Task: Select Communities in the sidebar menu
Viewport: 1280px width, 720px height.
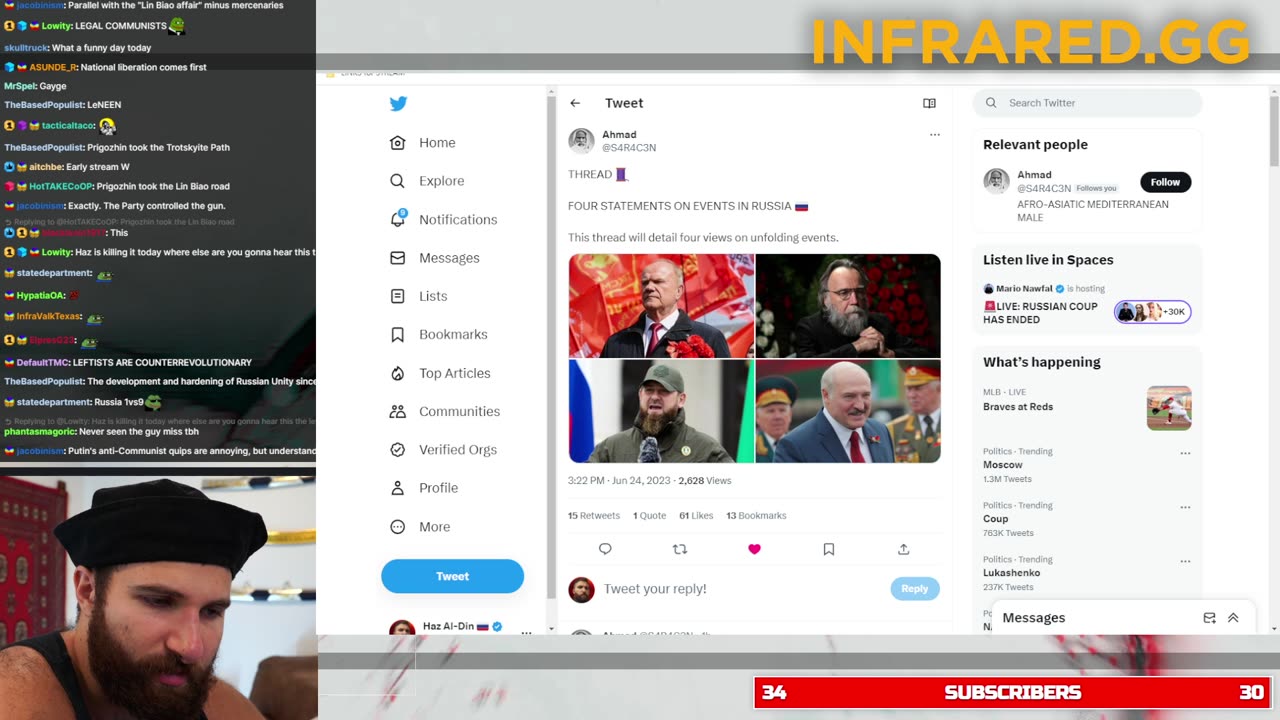Action: [459, 411]
